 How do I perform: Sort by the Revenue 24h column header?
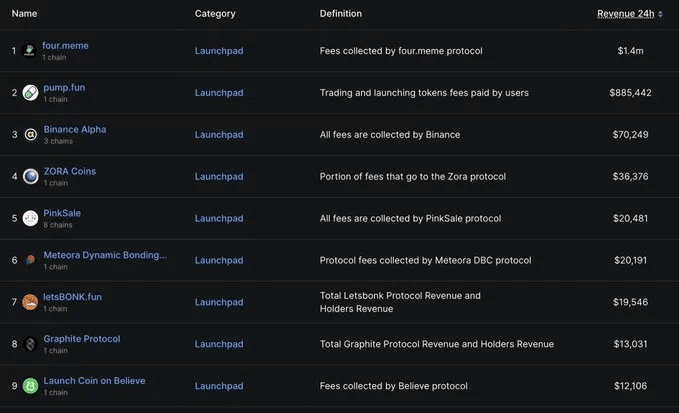click(626, 14)
